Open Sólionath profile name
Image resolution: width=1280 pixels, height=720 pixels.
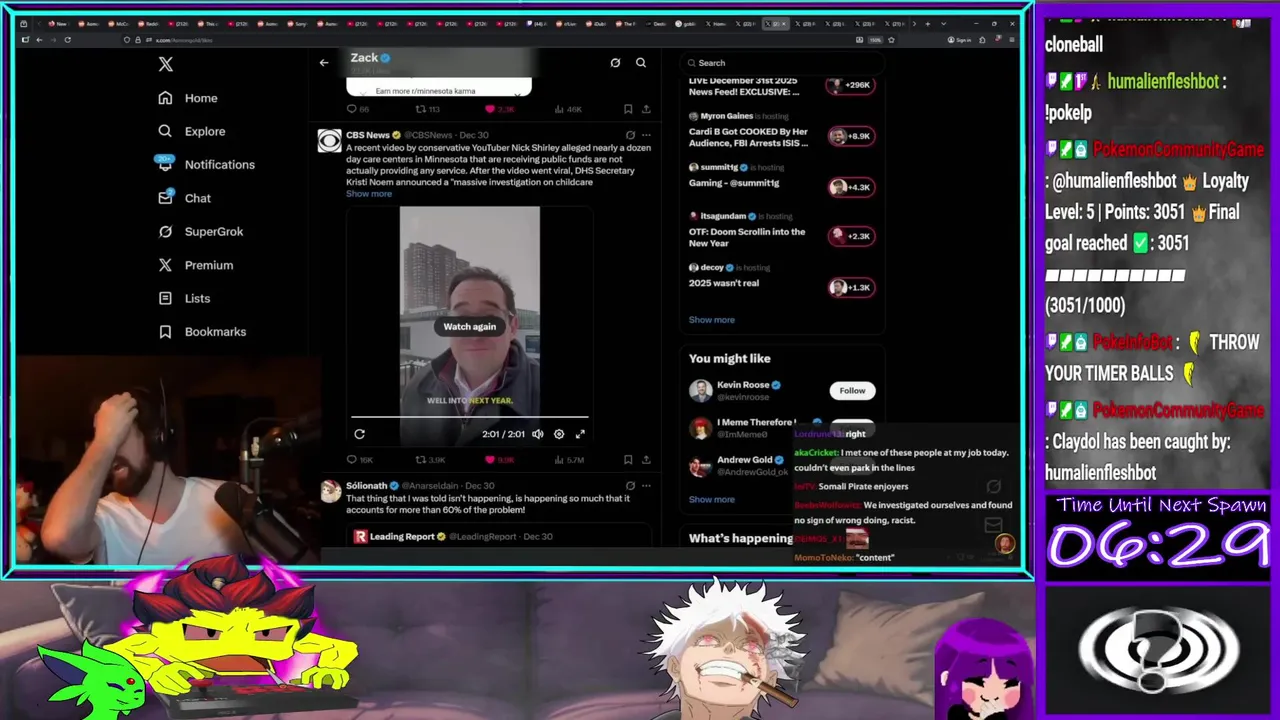click(366, 486)
